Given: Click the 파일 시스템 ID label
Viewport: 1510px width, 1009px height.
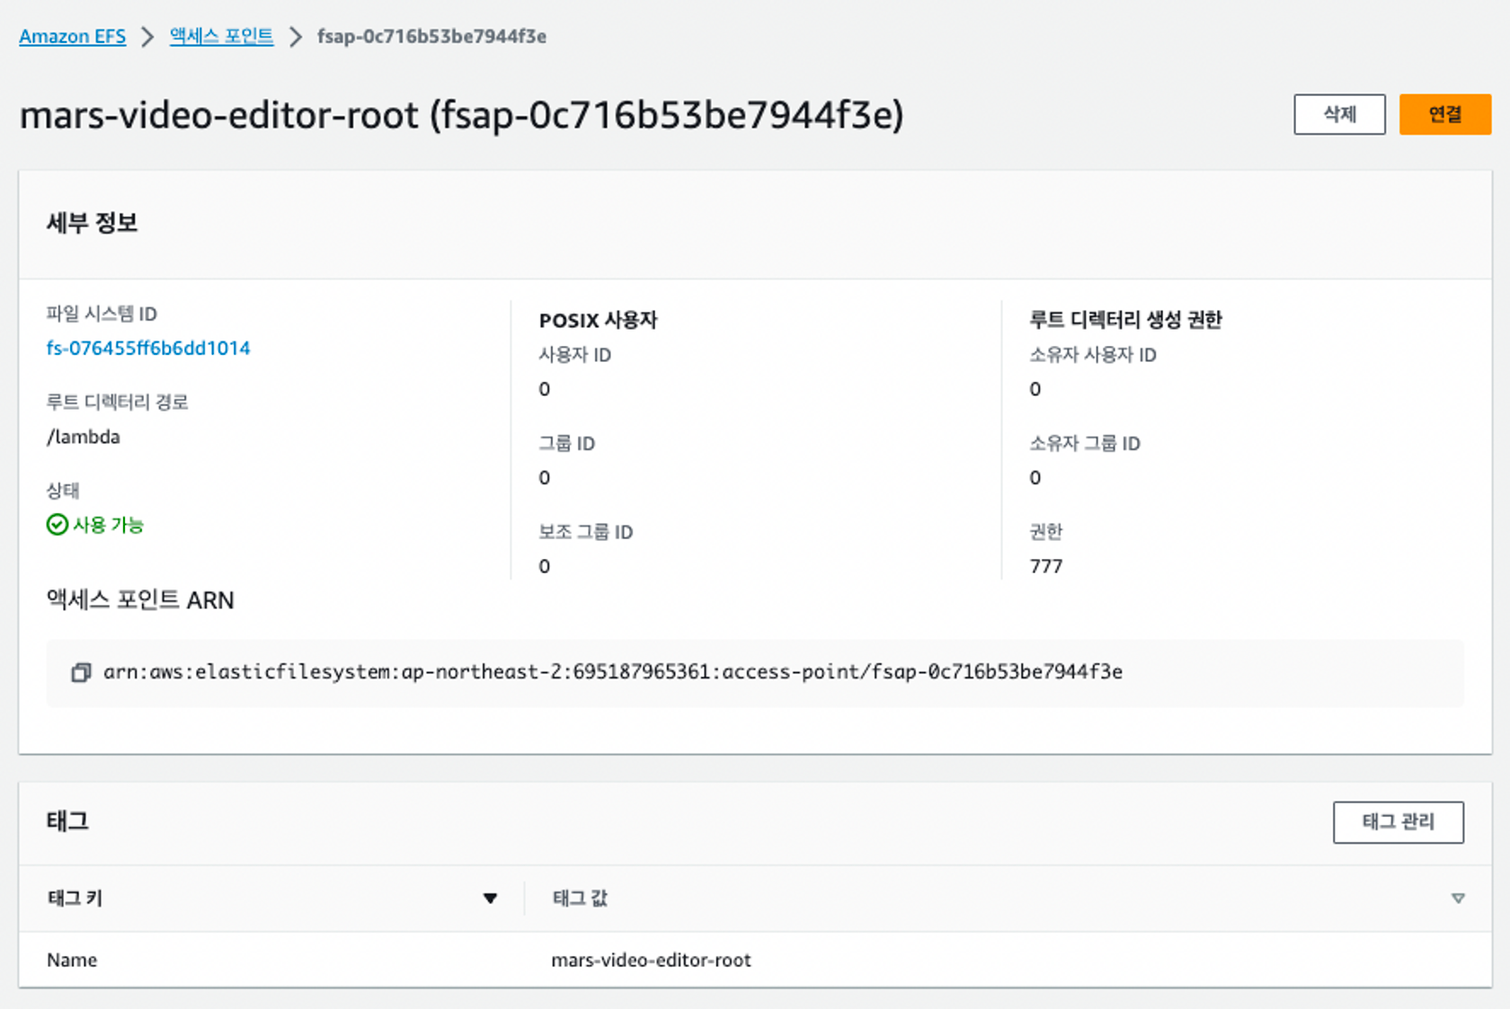Looking at the screenshot, I should click(101, 314).
